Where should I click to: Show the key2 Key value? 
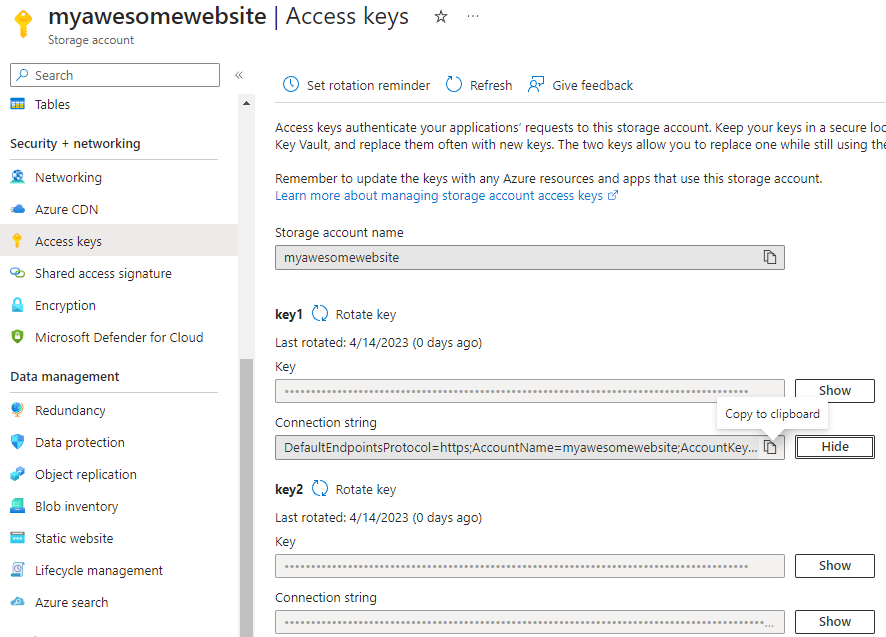pos(835,566)
